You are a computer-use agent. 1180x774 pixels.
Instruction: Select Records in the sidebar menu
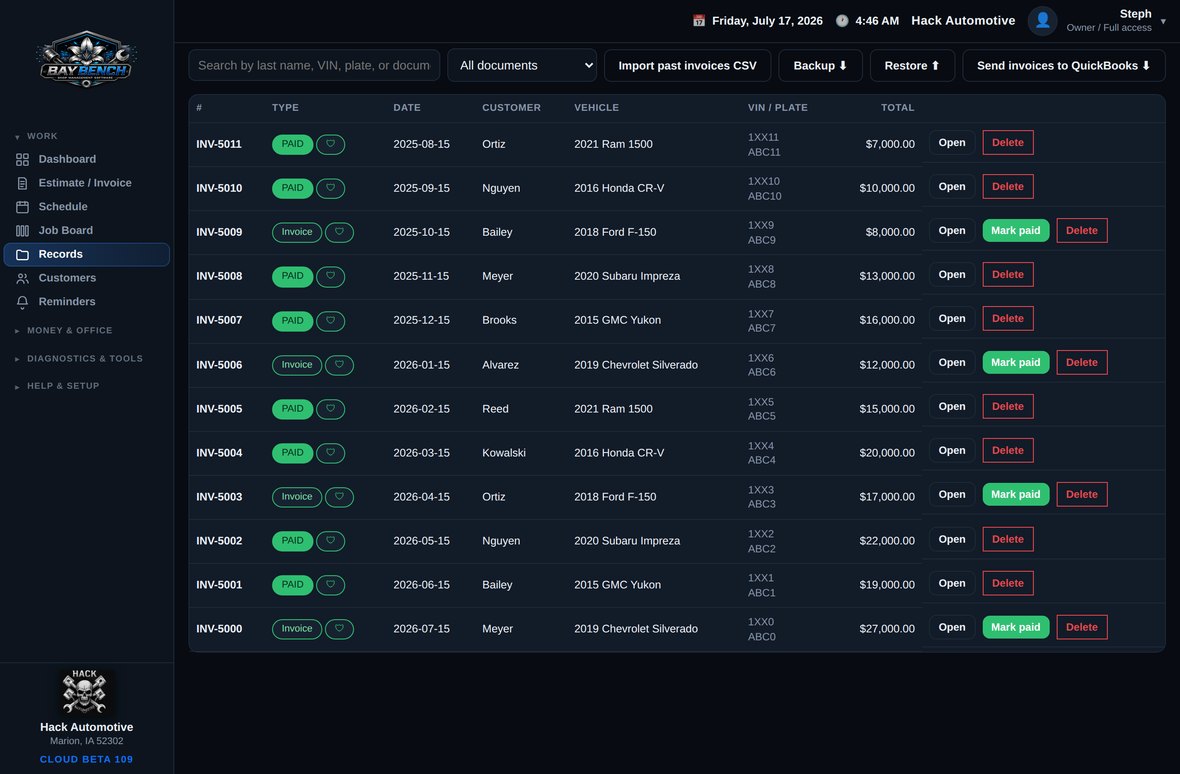click(x=87, y=254)
